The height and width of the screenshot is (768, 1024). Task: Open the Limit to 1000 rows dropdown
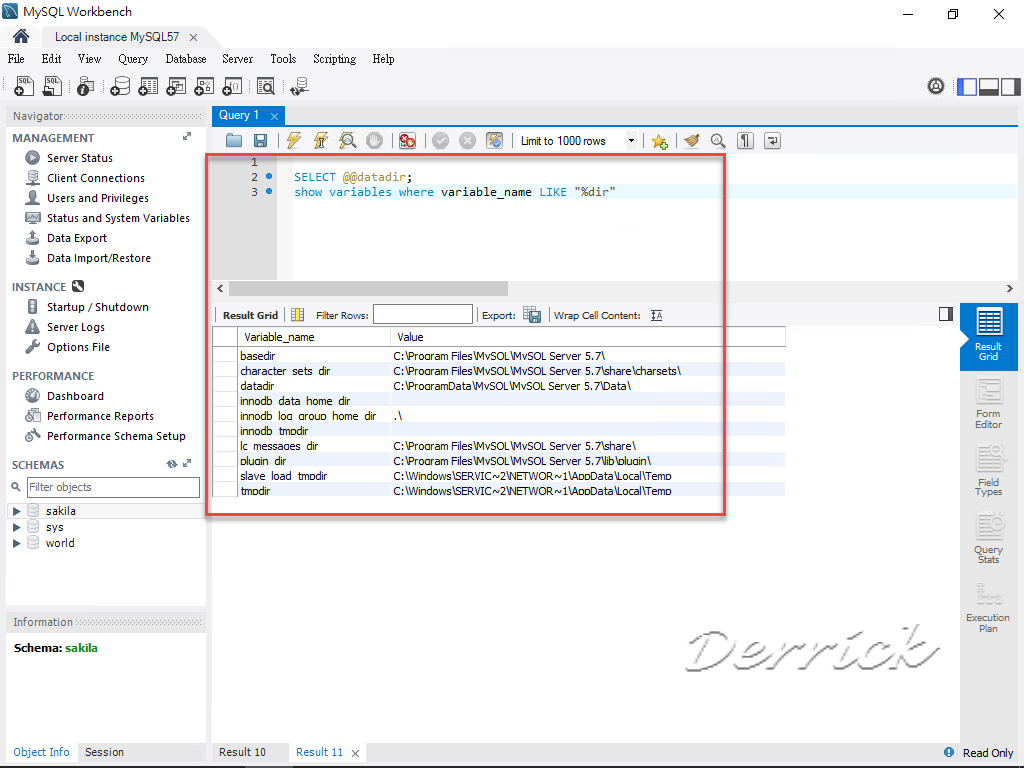(x=630, y=140)
